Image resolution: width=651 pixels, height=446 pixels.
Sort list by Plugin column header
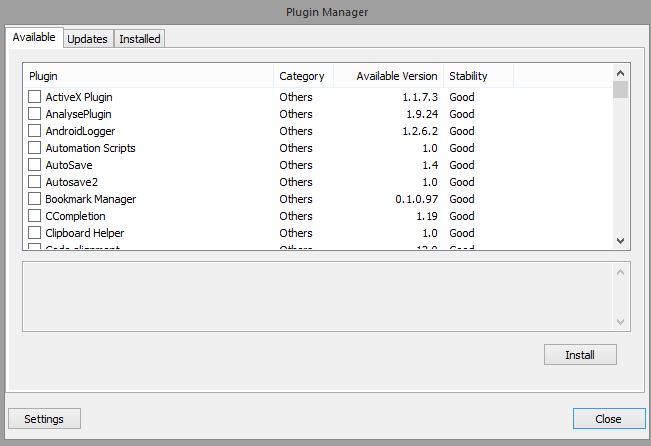[x=148, y=76]
